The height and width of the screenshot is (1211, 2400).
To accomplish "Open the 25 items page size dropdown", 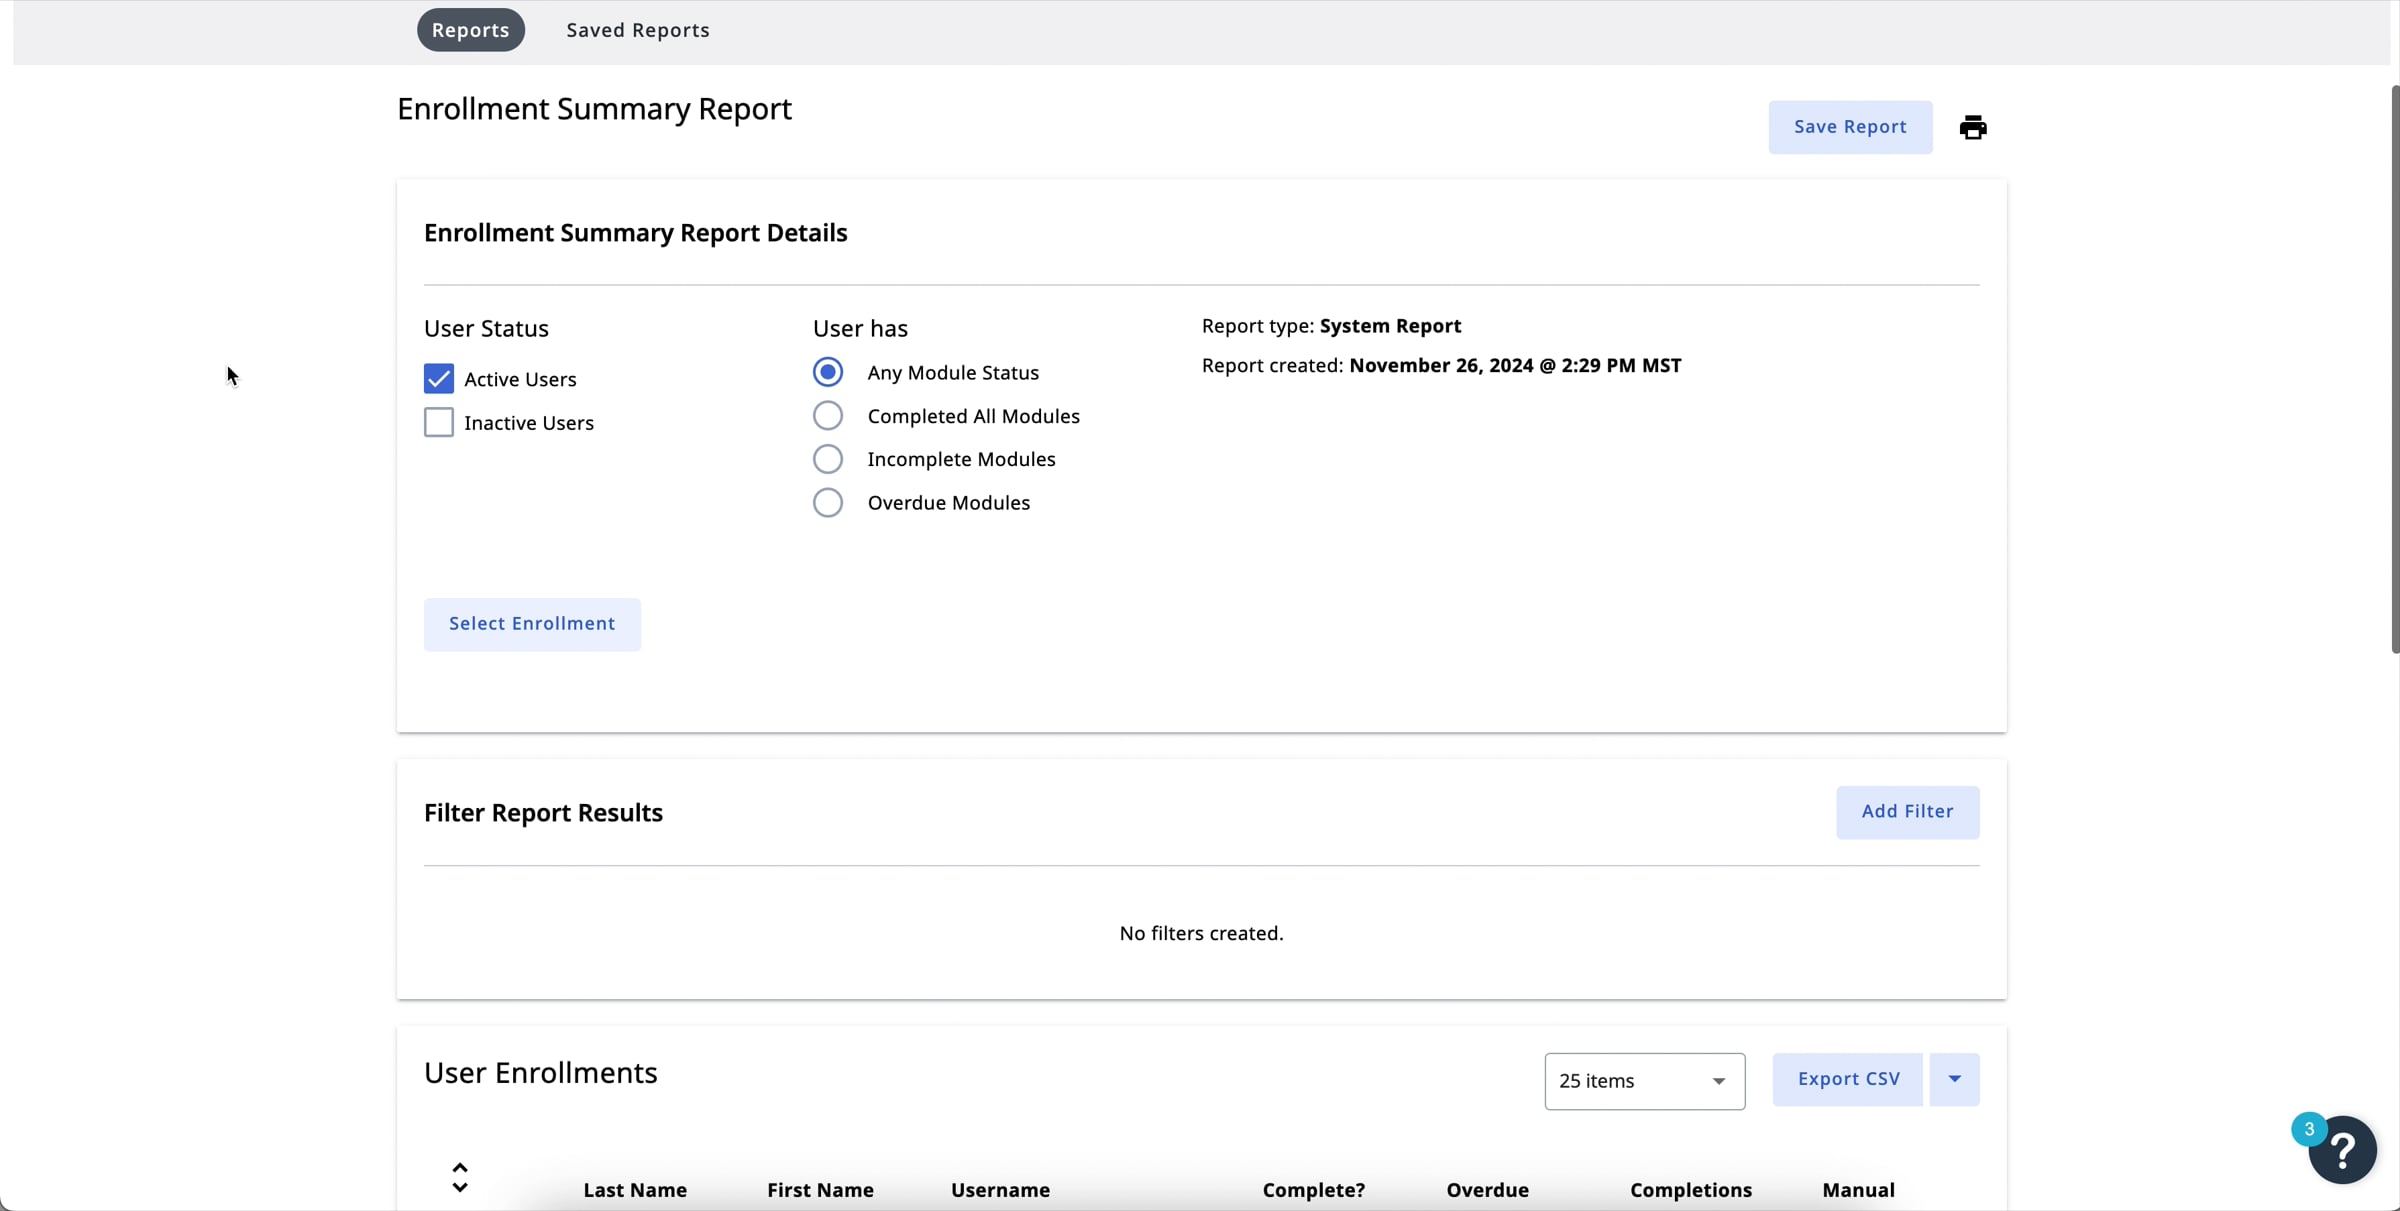I will pos(1644,1081).
